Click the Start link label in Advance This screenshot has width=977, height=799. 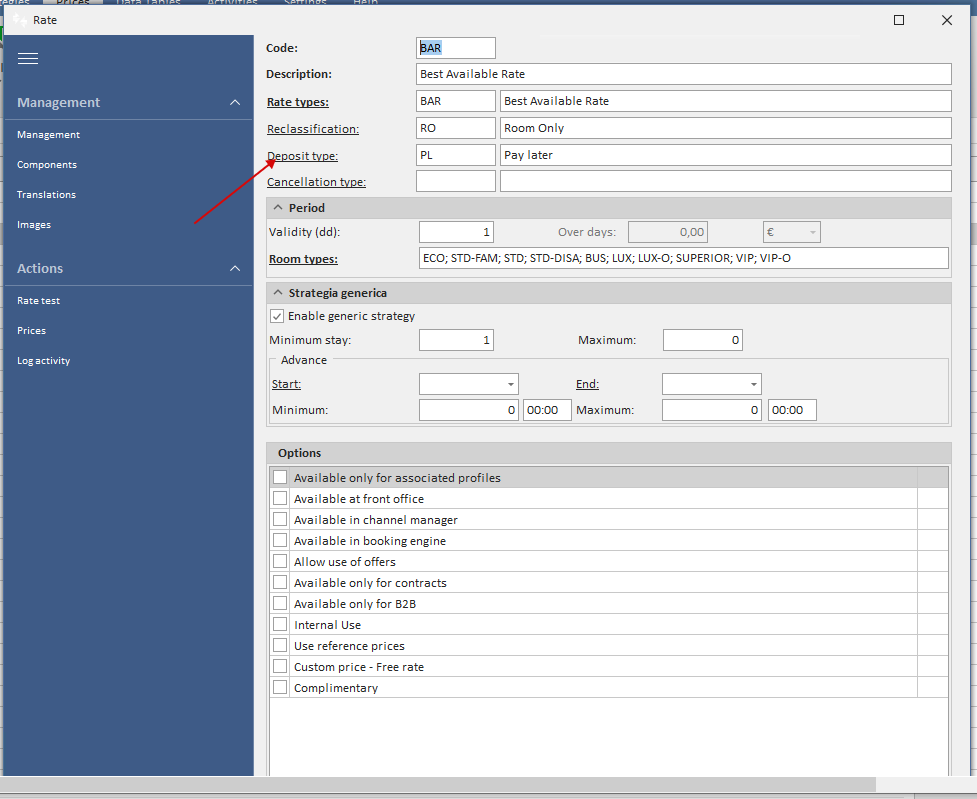[x=287, y=384]
